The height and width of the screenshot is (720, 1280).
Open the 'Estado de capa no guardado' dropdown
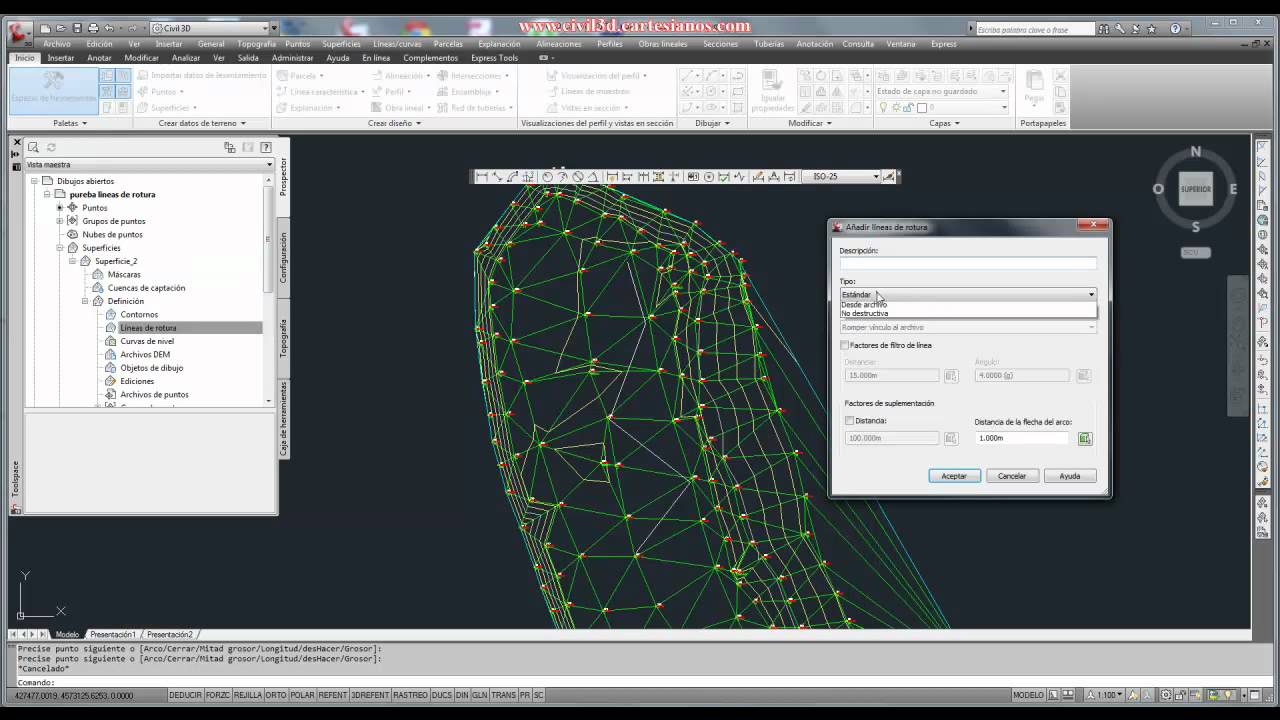tap(941, 91)
